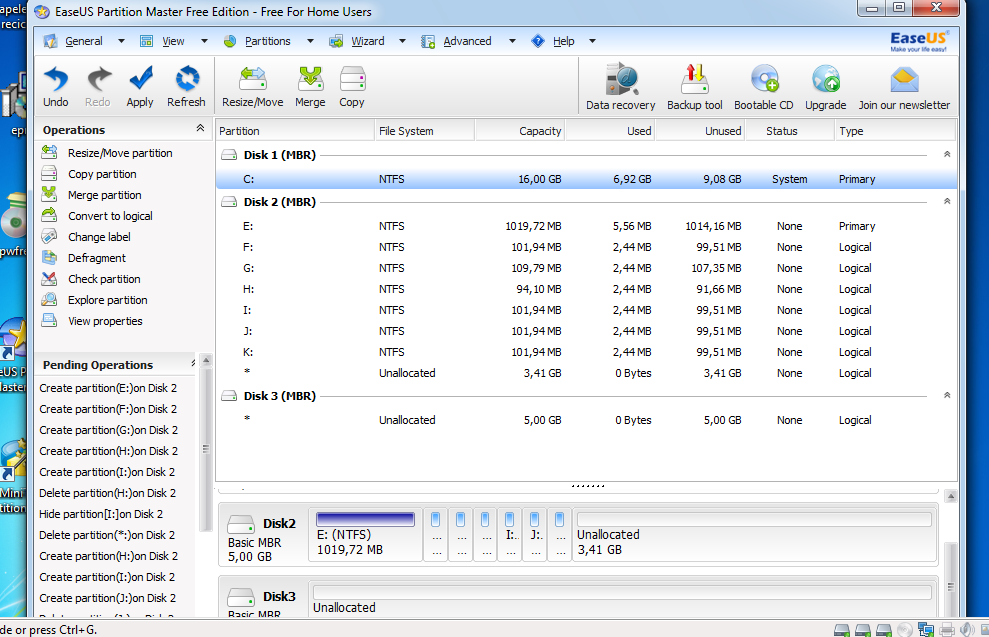This screenshot has width=989, height=637.
Task: Sort by File System column header
Action: pyautogui.click(x=424, y=131)
